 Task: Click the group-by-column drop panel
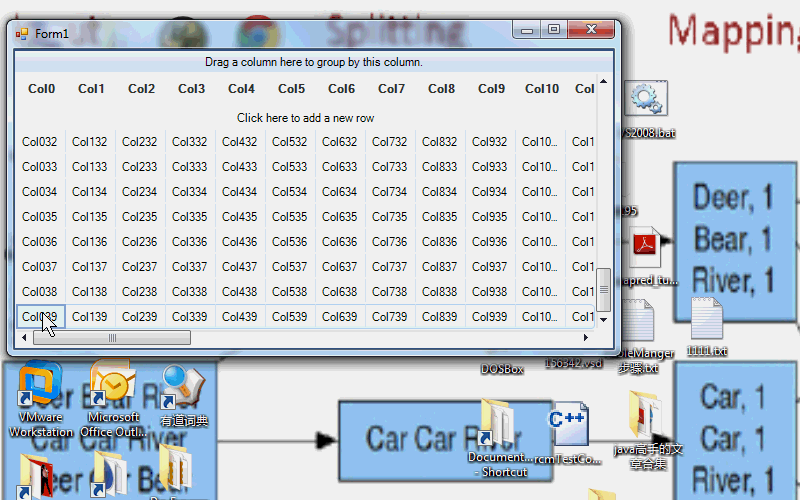[x=314, y=62]
